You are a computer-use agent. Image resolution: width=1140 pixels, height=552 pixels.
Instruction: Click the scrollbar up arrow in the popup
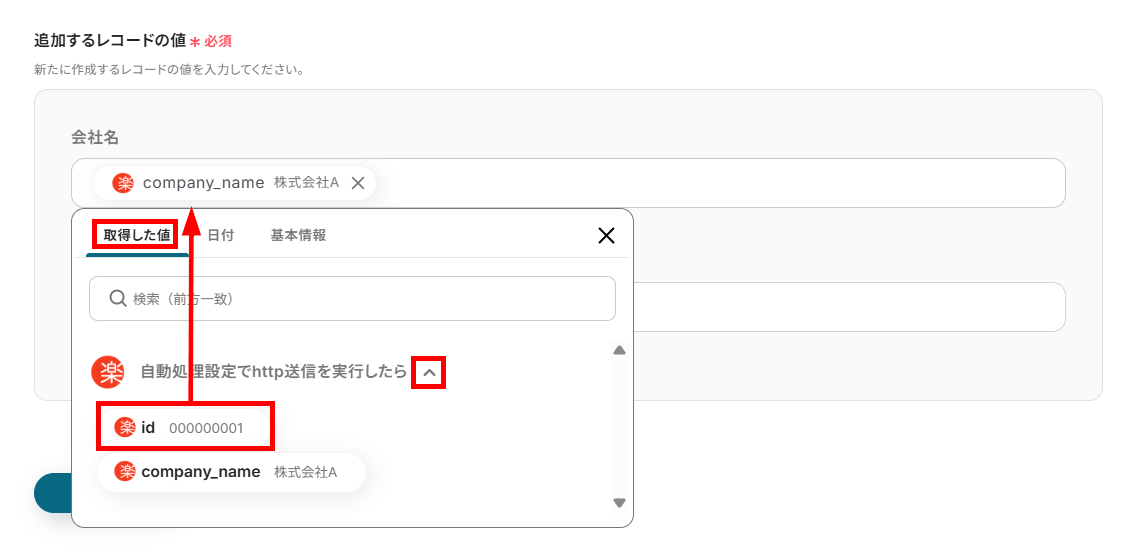pyautogui.click(x=619, y=350)
